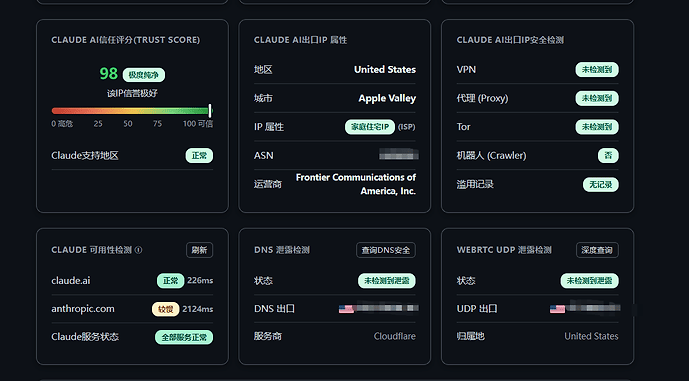The height and width of the screenshot is (381, 689).
Task: Click the anthropic.com row label
Action: click(83, 309)
